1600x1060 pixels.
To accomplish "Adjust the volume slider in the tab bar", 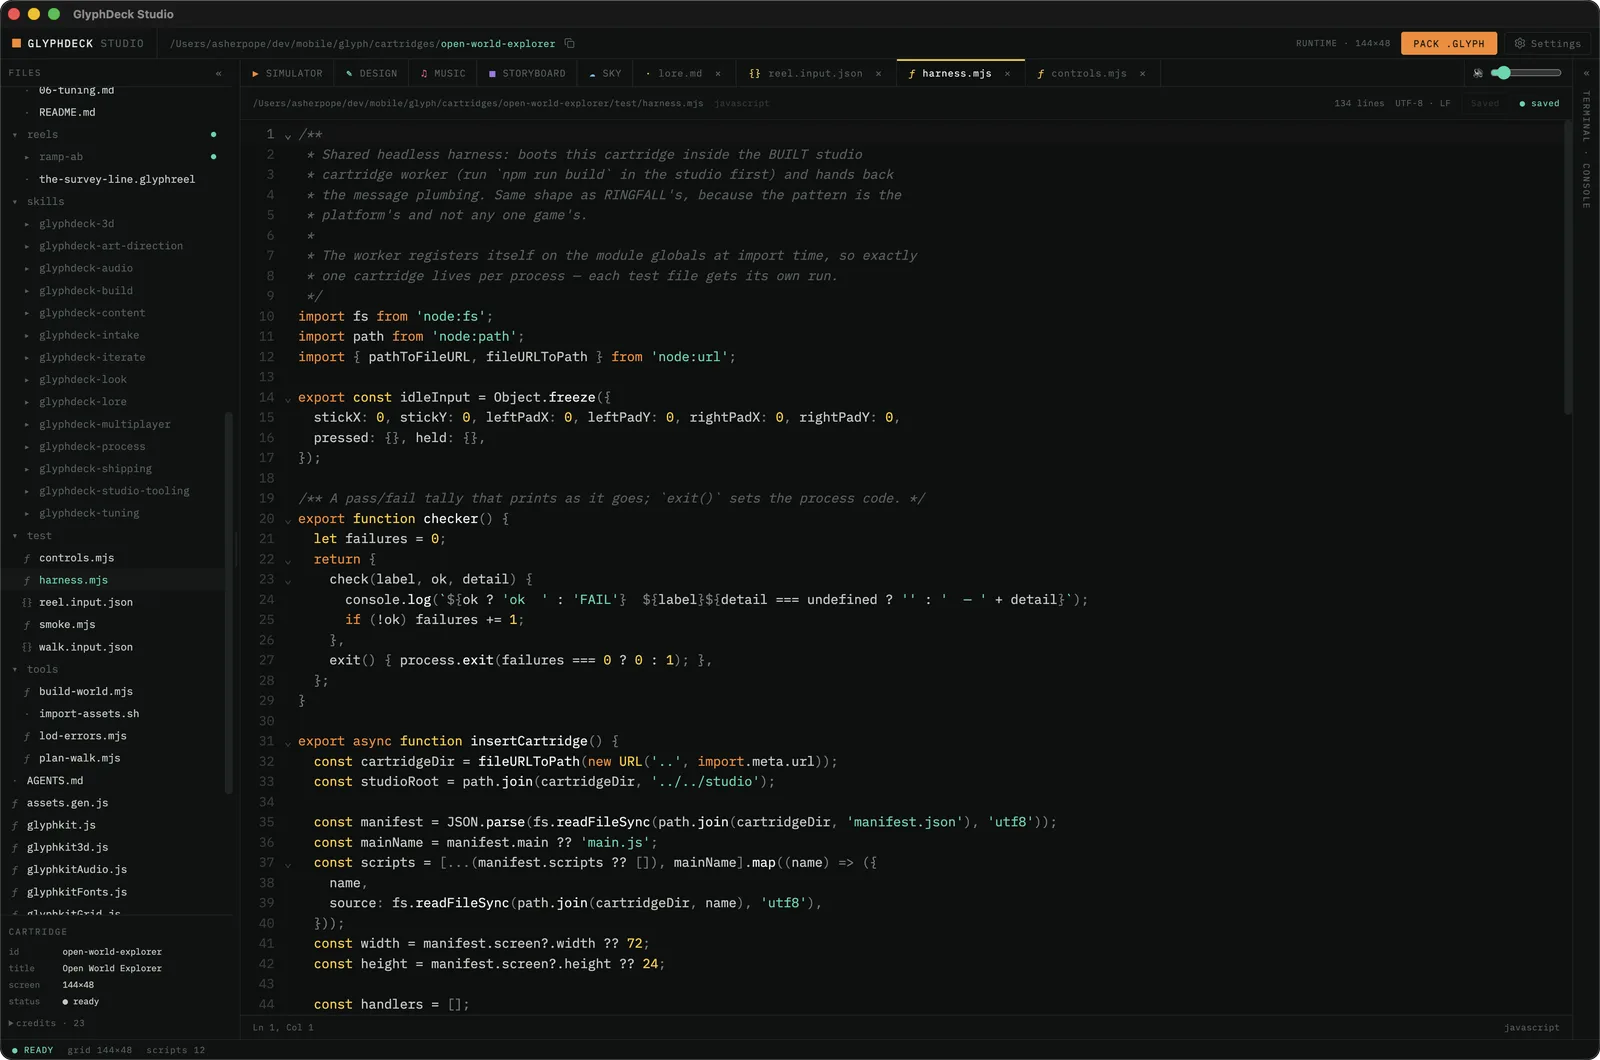I will coord(1526,73).
